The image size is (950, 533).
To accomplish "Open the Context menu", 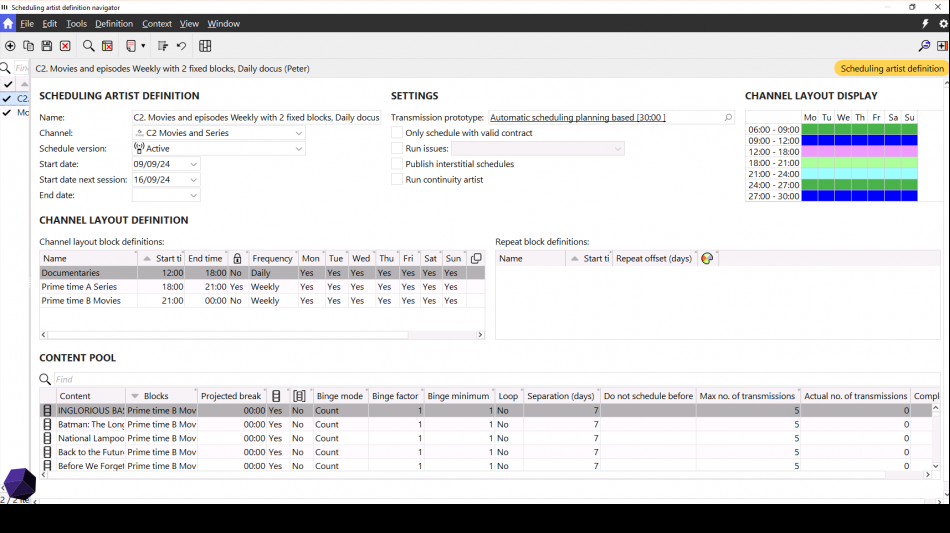I will 157,23.
